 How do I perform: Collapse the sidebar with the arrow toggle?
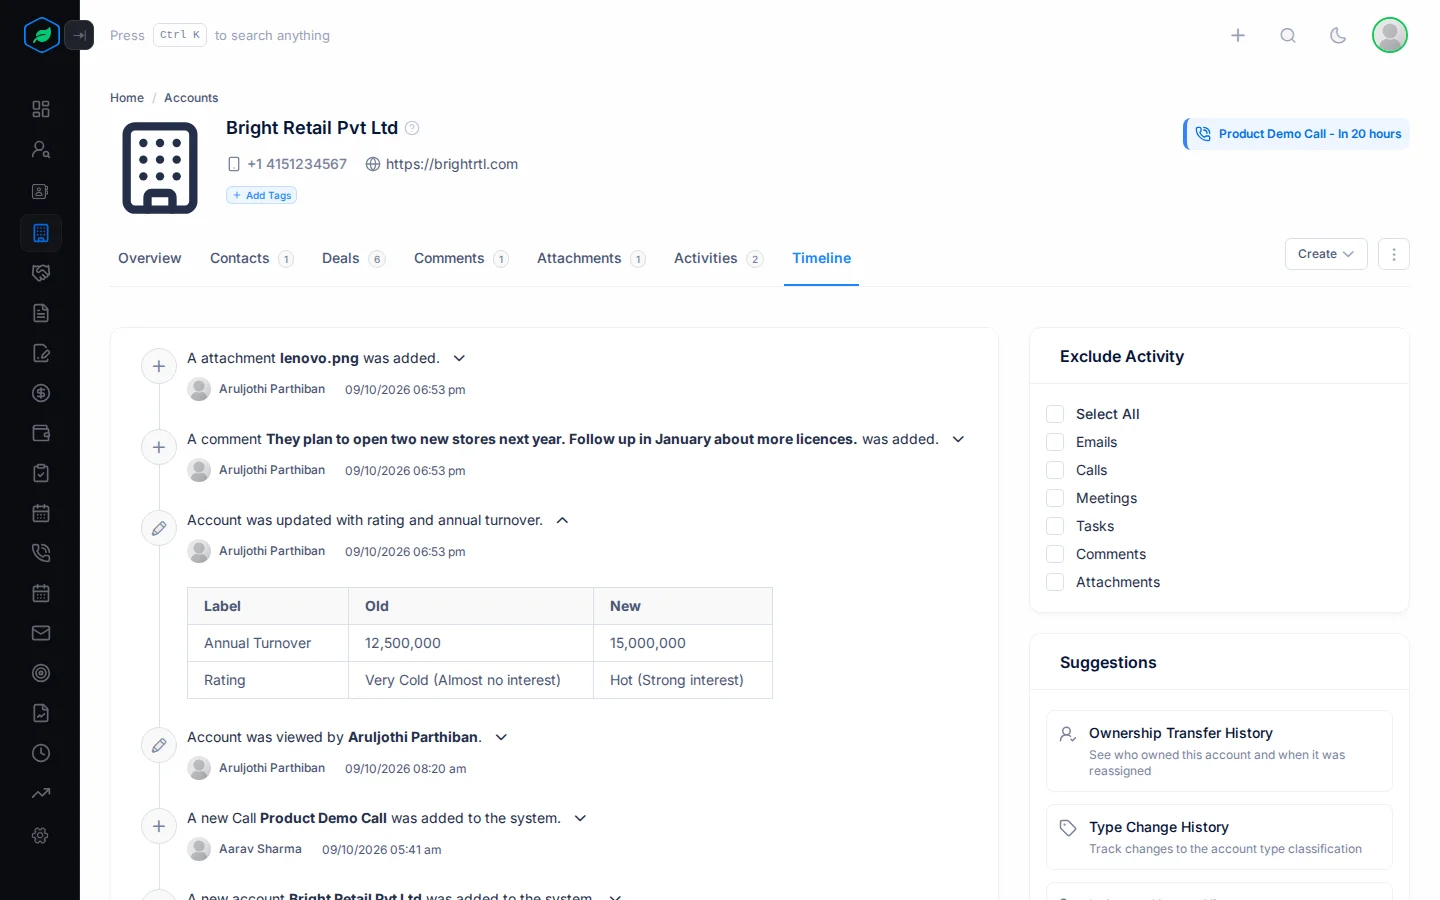pyautogui.click(x=79, y=35)
